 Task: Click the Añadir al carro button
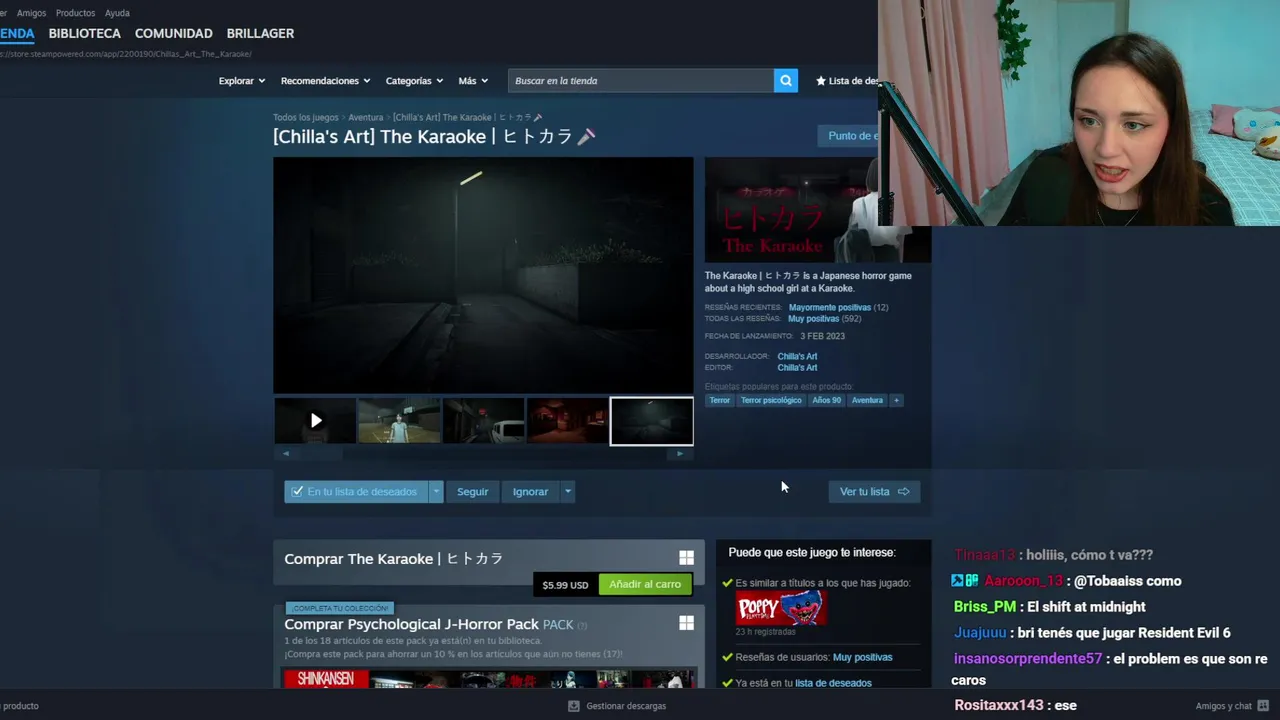tap(645, 584)
